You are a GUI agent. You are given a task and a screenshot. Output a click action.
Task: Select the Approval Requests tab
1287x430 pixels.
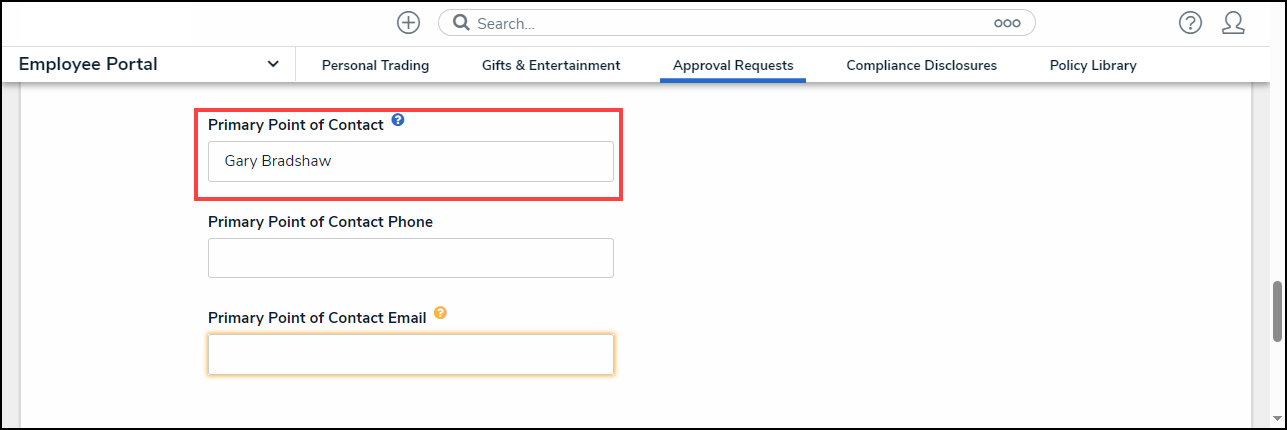click(733, 66)
